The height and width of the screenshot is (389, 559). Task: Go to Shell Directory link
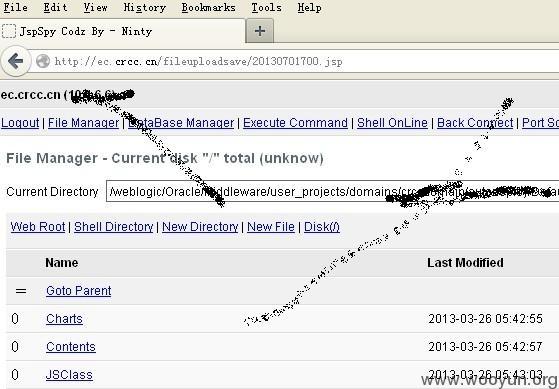114,227
